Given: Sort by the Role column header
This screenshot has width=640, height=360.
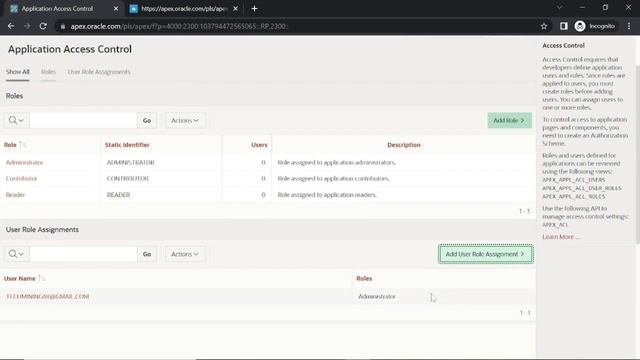Looking at the screenshot, I should 10,145.
